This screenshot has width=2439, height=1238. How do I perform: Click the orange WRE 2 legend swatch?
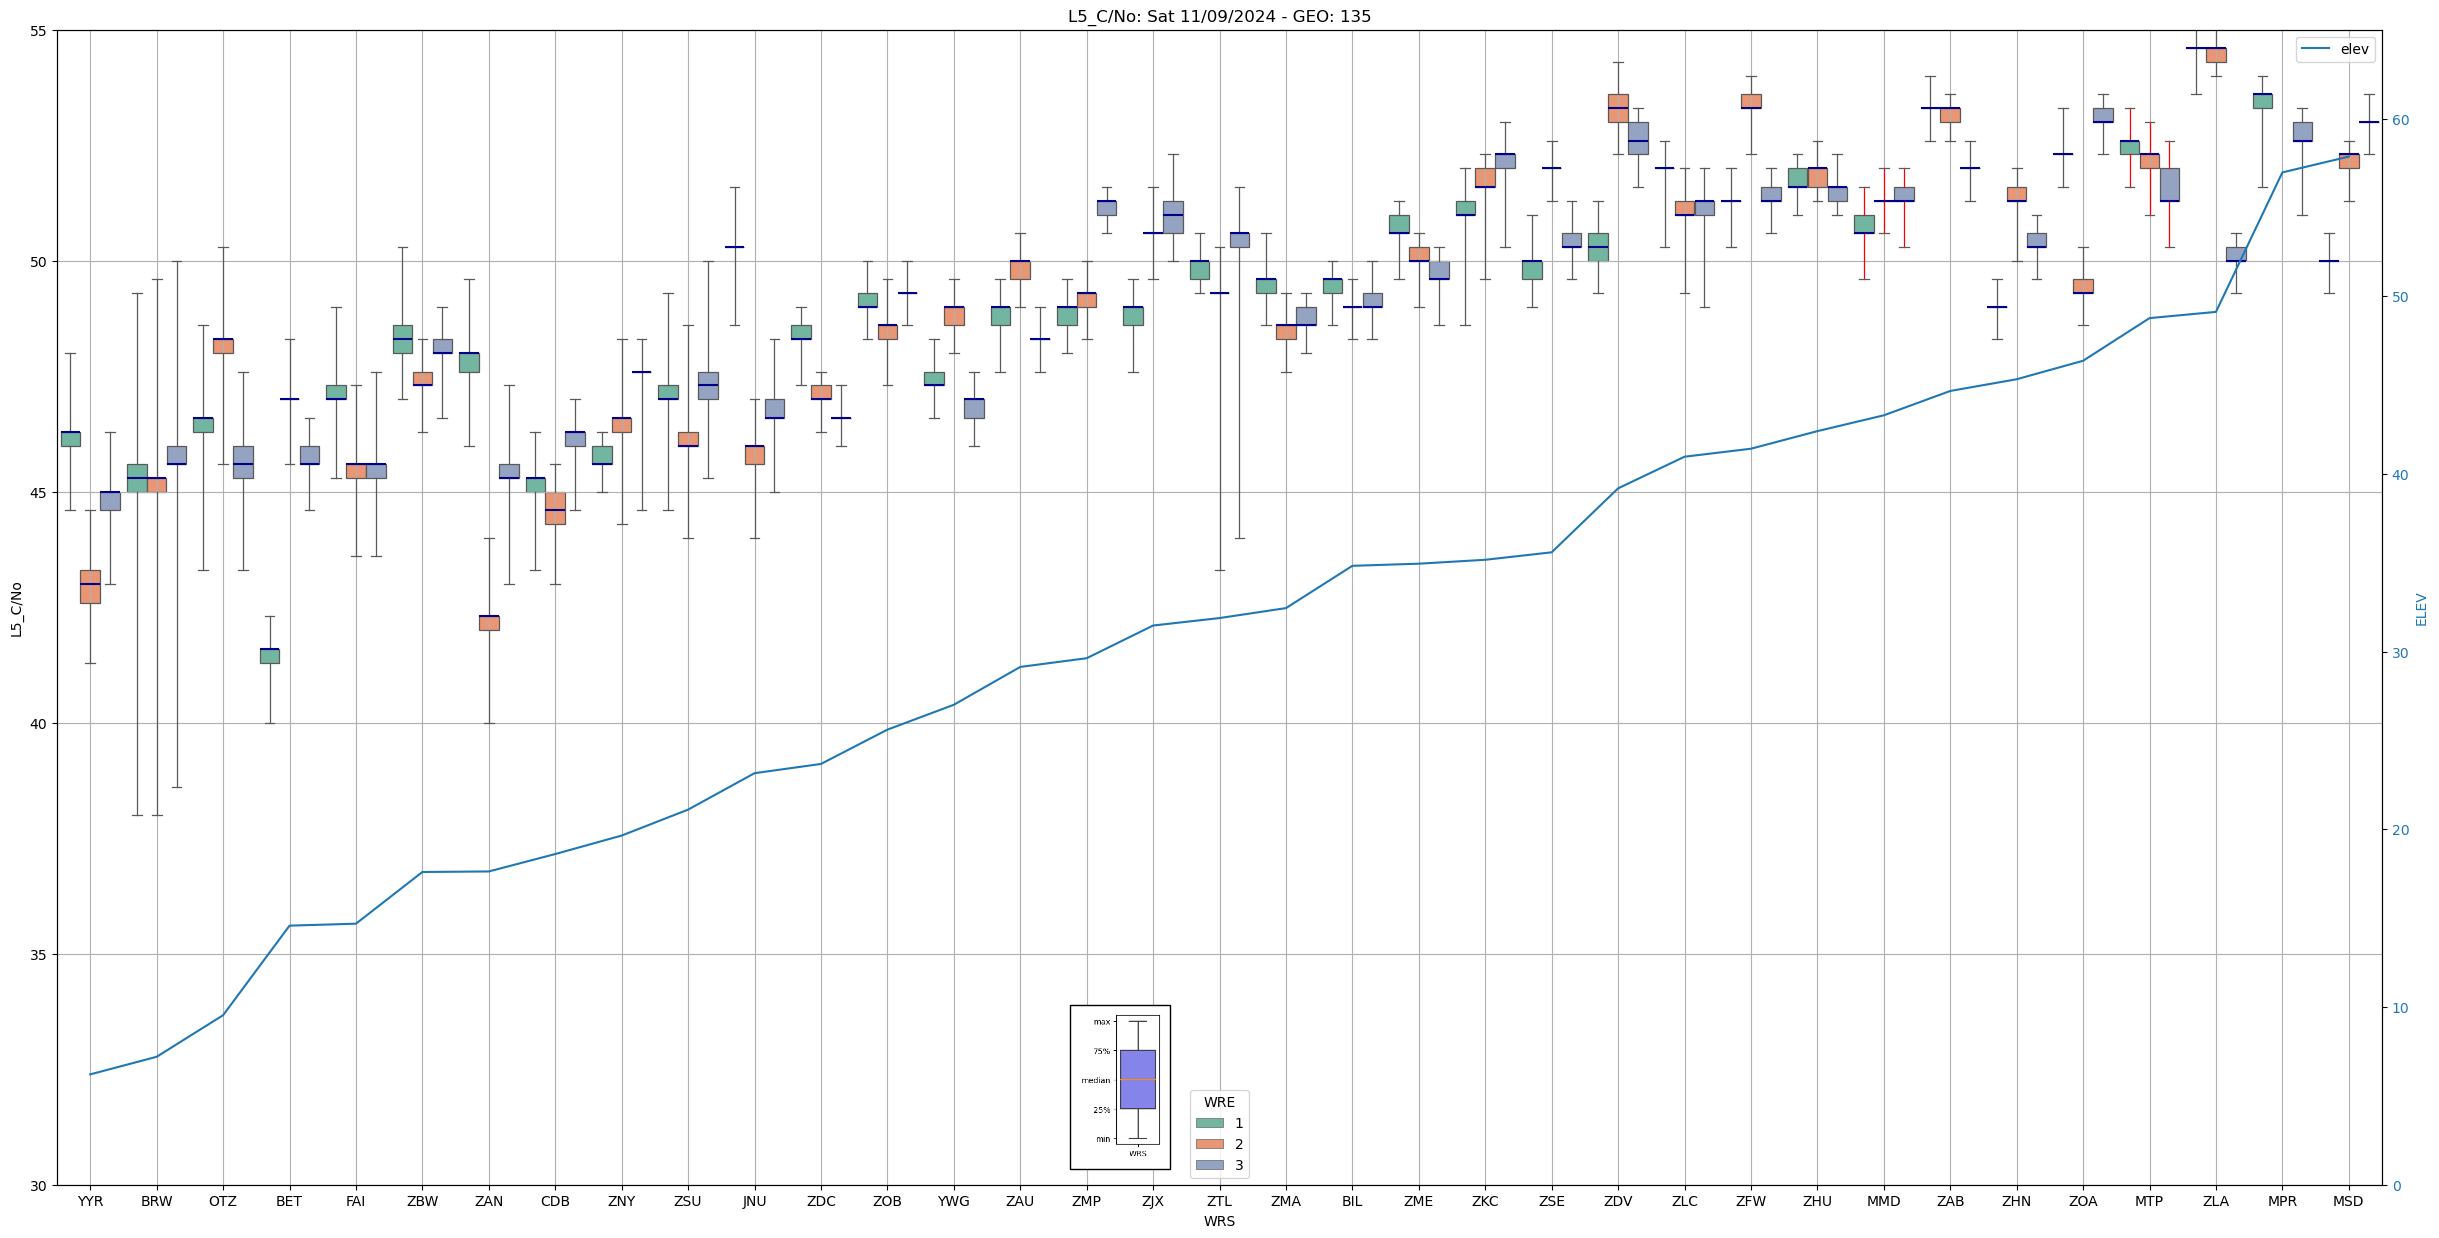point(1209,1144)
